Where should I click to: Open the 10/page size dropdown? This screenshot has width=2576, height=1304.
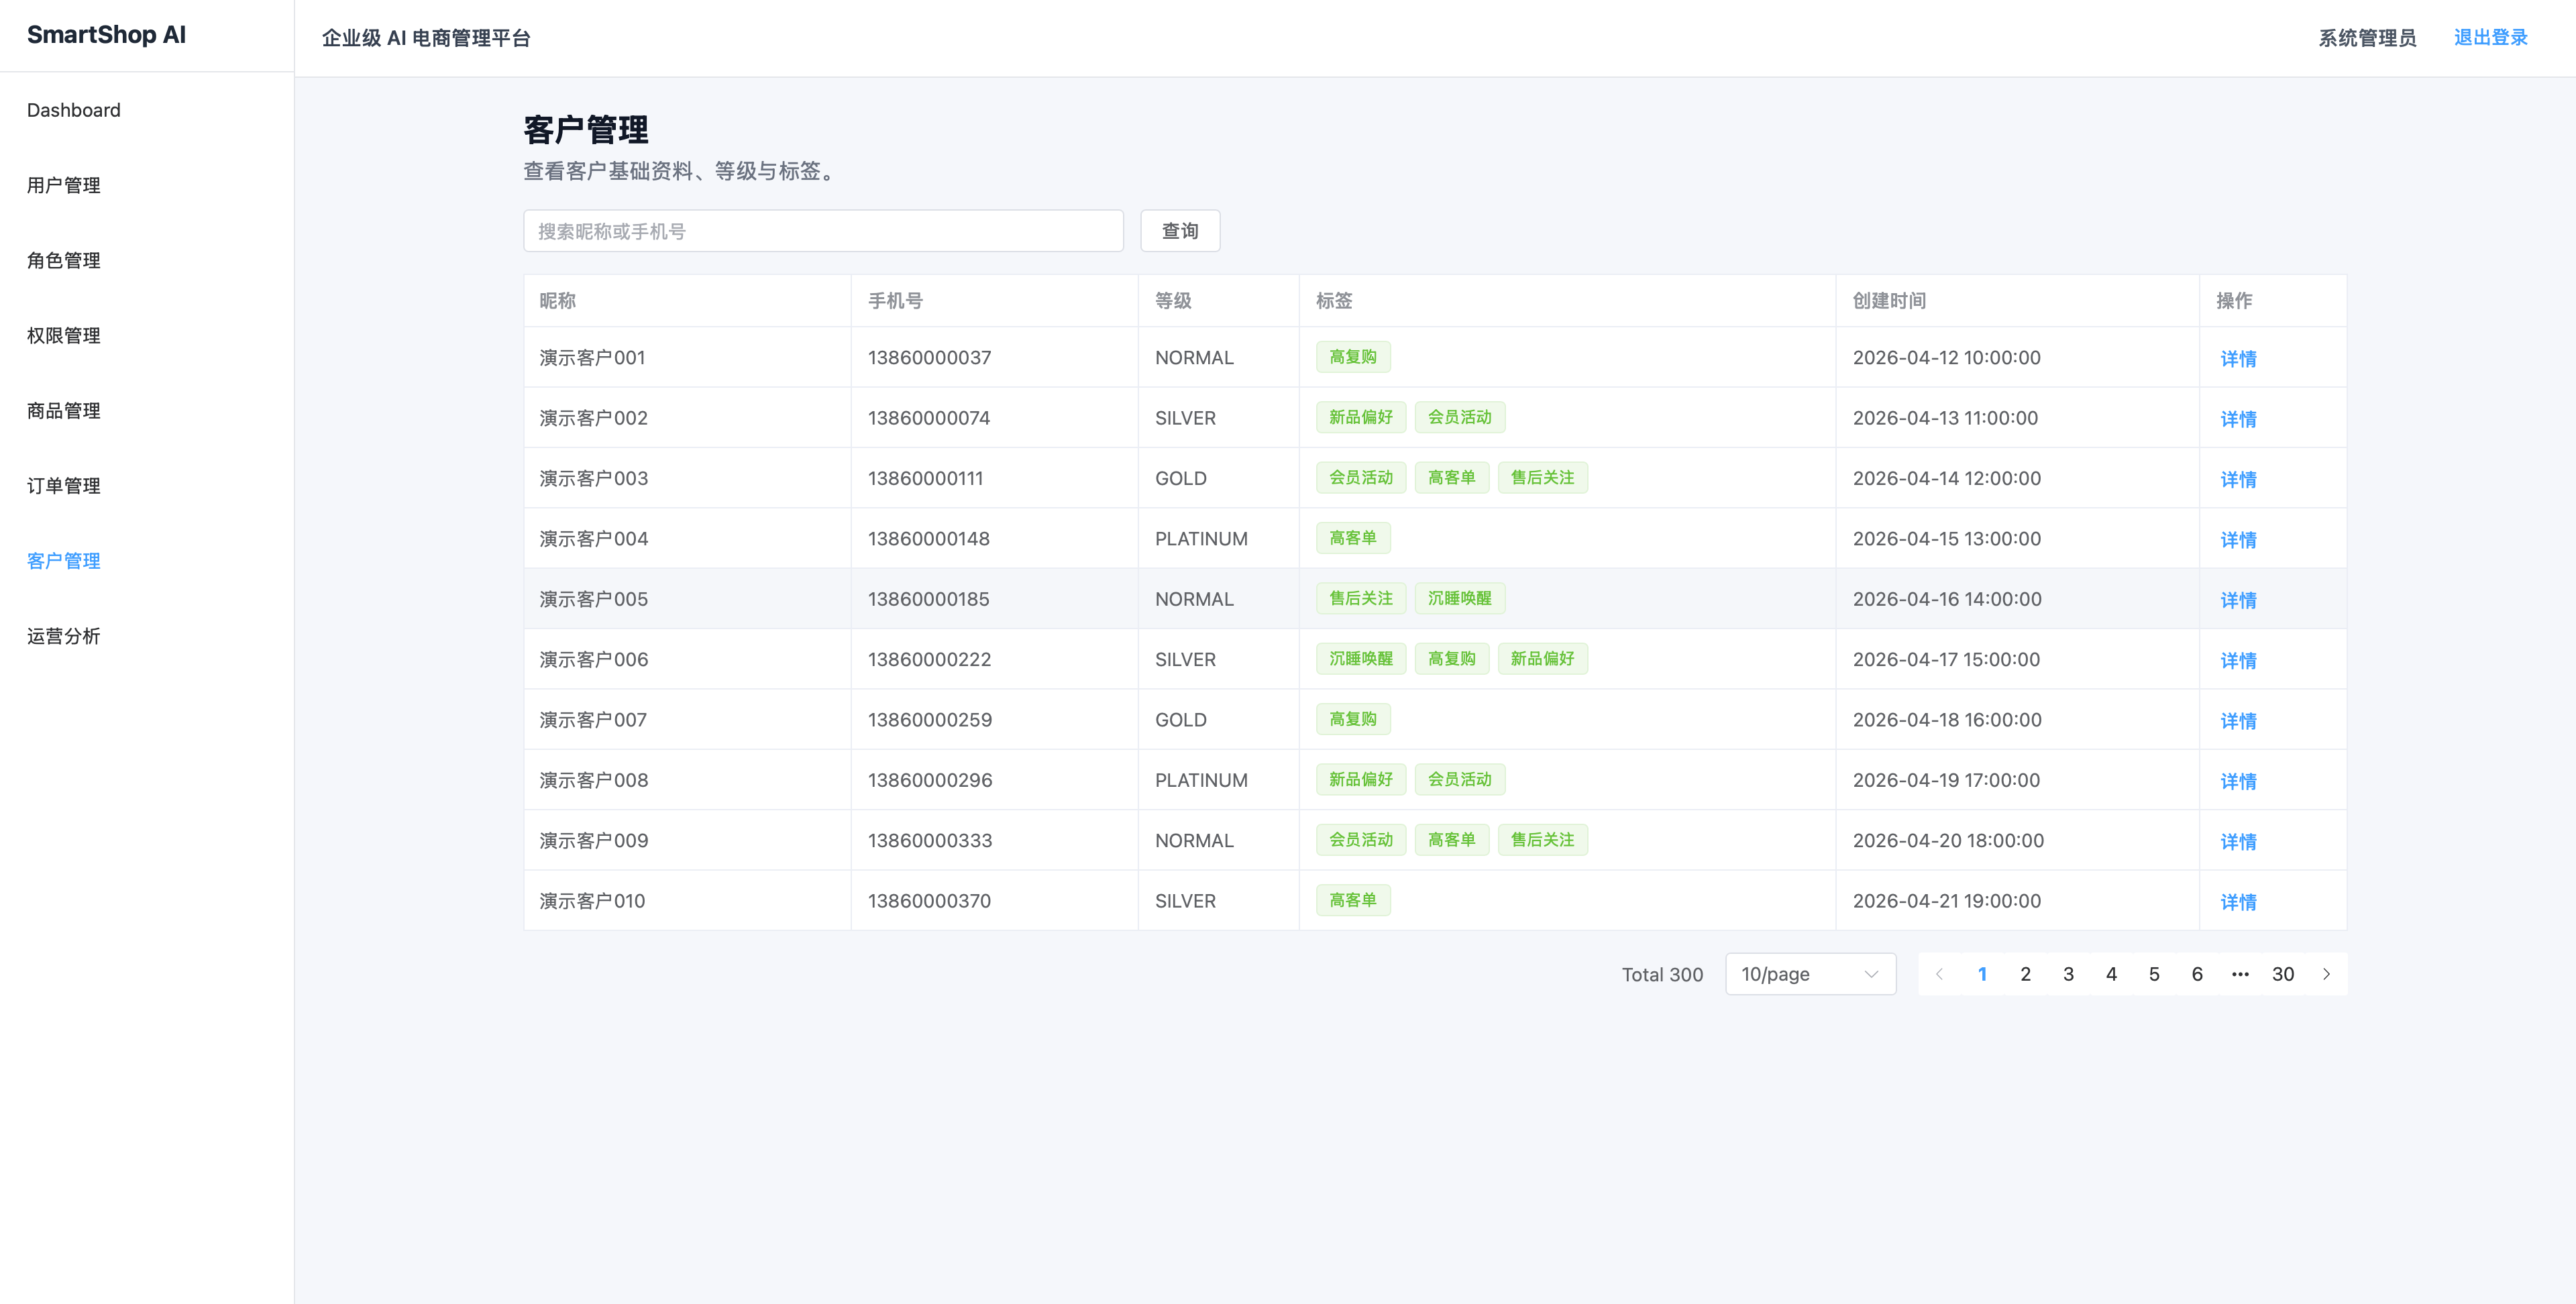(1810, 974)
